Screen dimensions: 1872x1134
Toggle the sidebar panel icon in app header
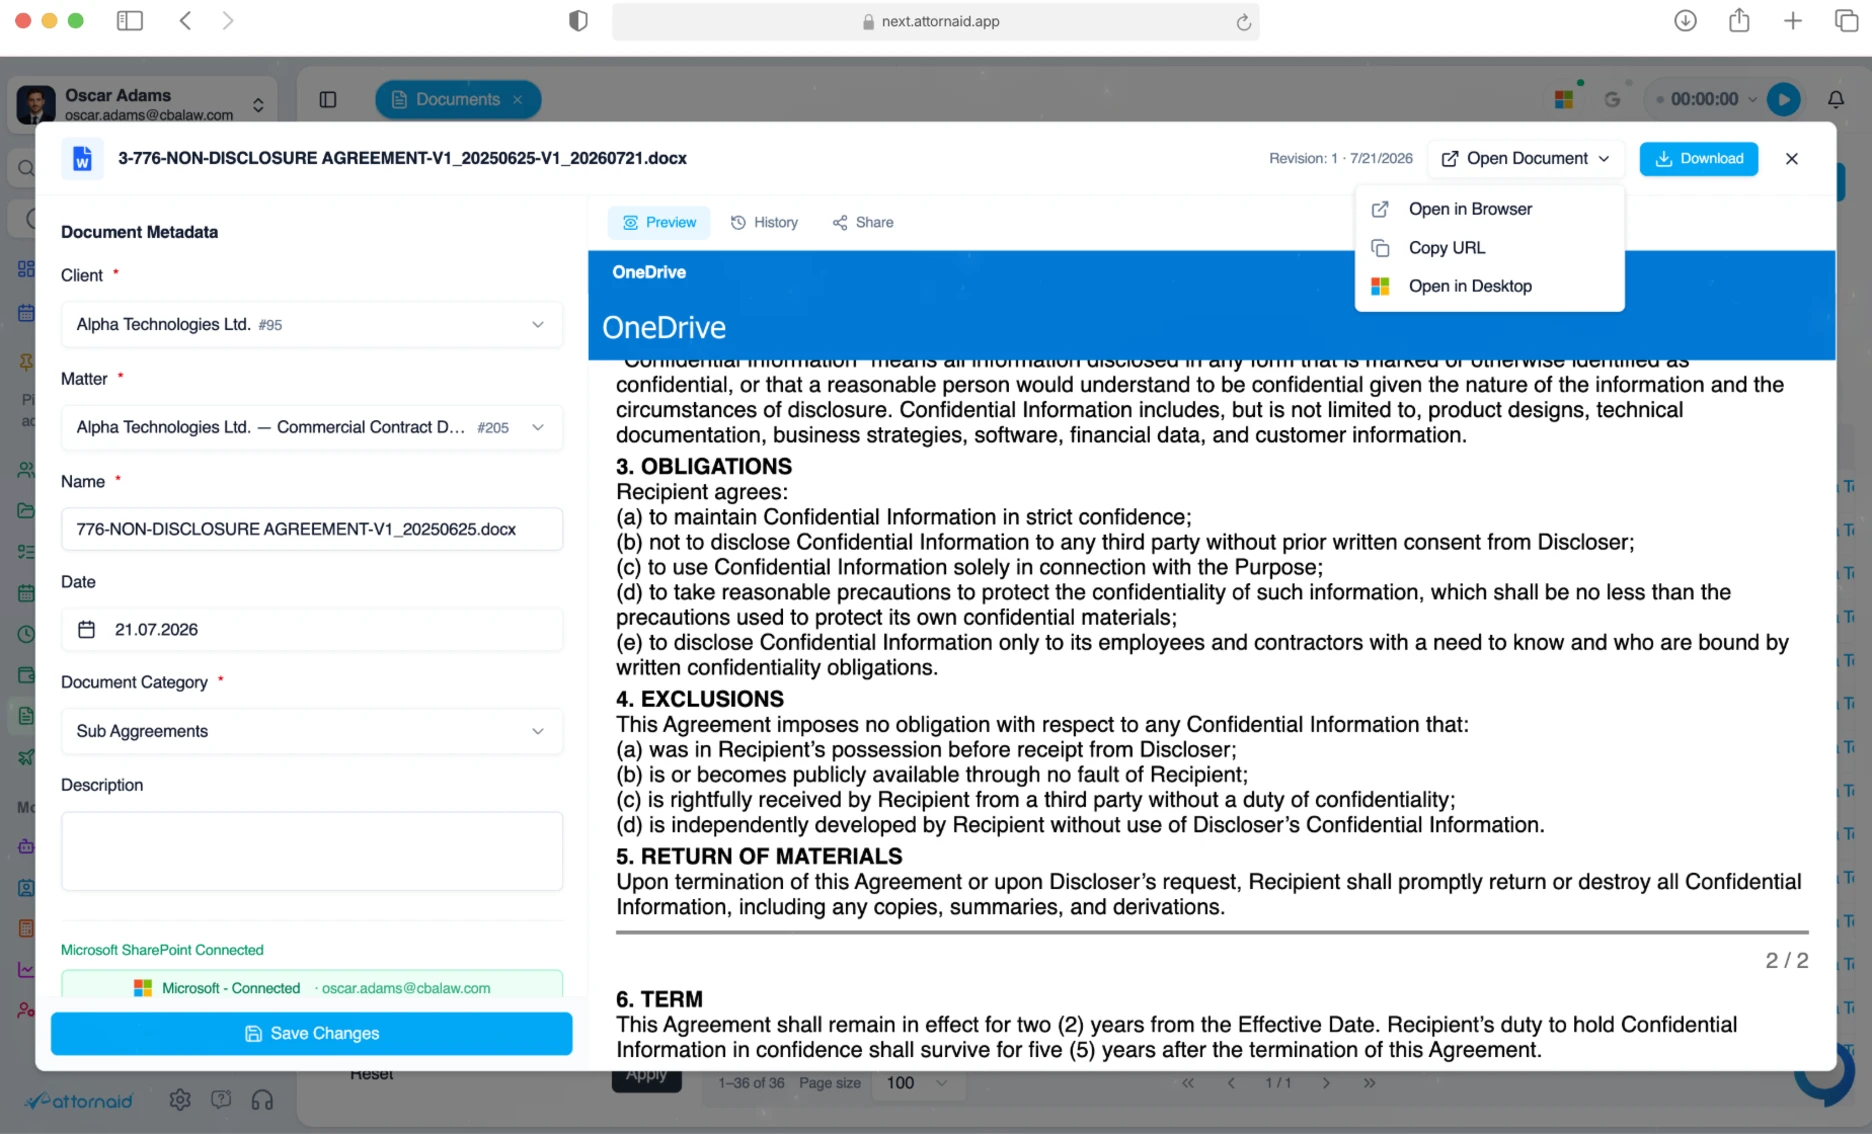pyautogui.click(x=328, y=99)
